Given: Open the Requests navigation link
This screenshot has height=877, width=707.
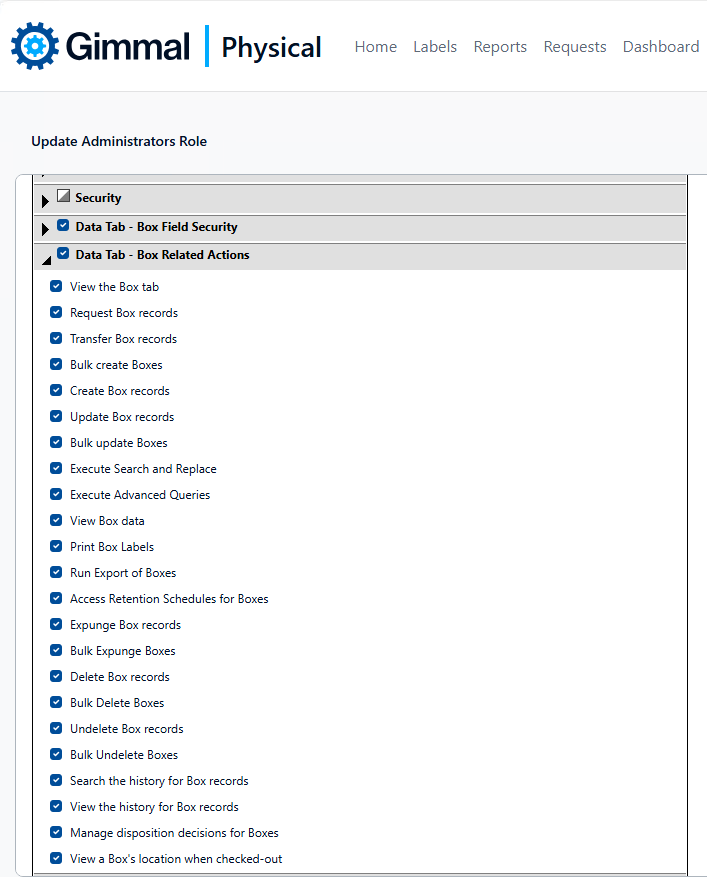Looking at the screenshot, I should pos(575,47).
